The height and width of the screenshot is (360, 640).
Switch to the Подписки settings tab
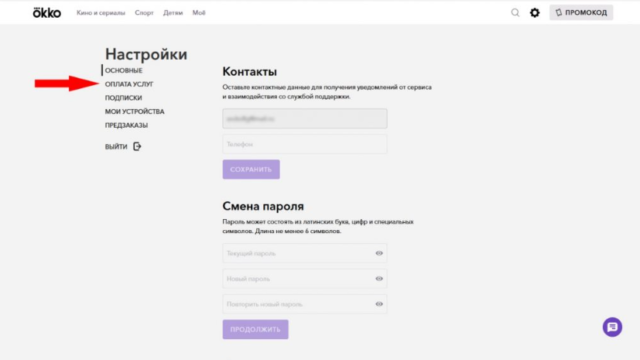[123, 98]
